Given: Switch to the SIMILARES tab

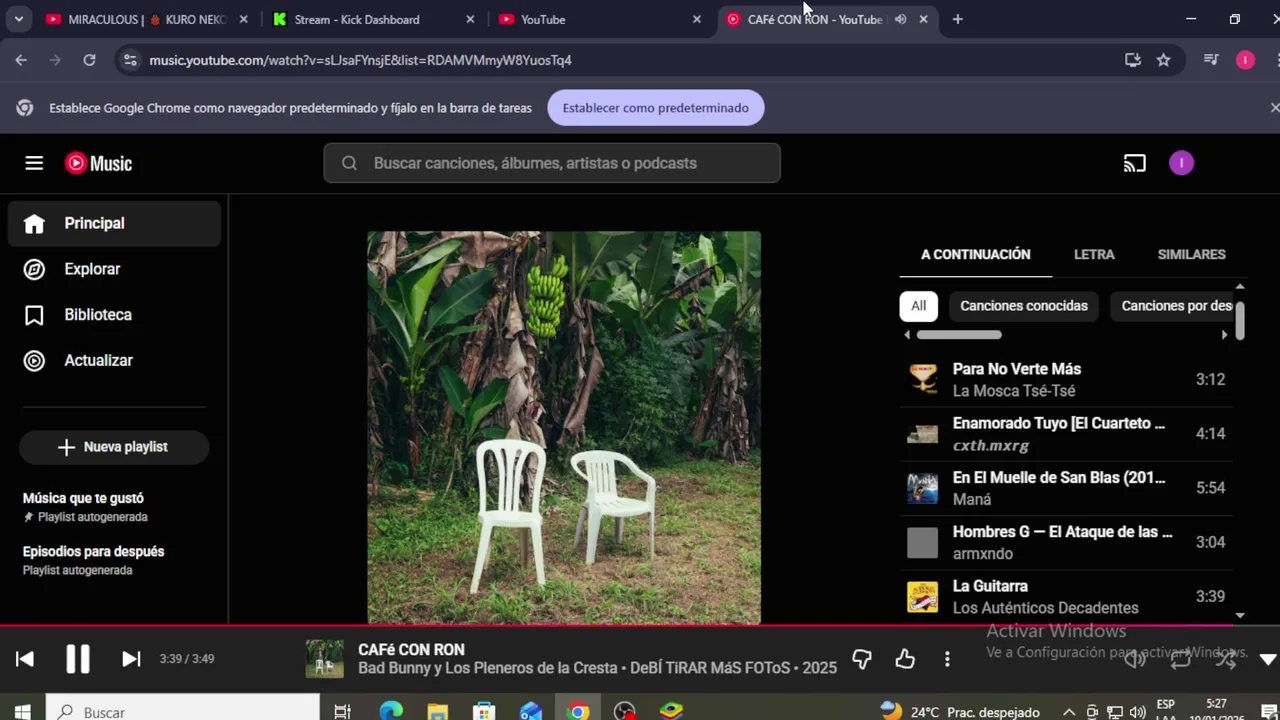Looking at the screenshot, I should click(x=1191, y=254).
